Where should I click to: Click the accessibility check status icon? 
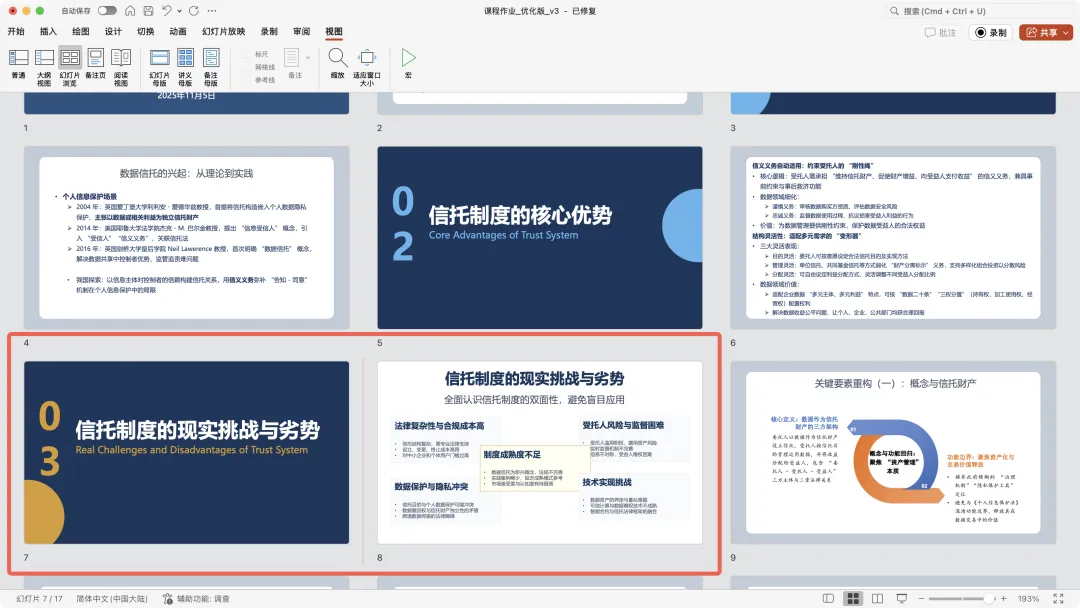coord(167,599)
